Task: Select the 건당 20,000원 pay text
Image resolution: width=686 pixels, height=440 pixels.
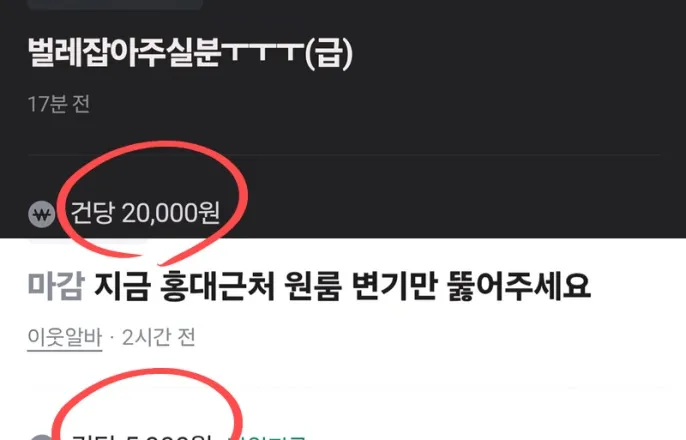Action: (145, 213)
